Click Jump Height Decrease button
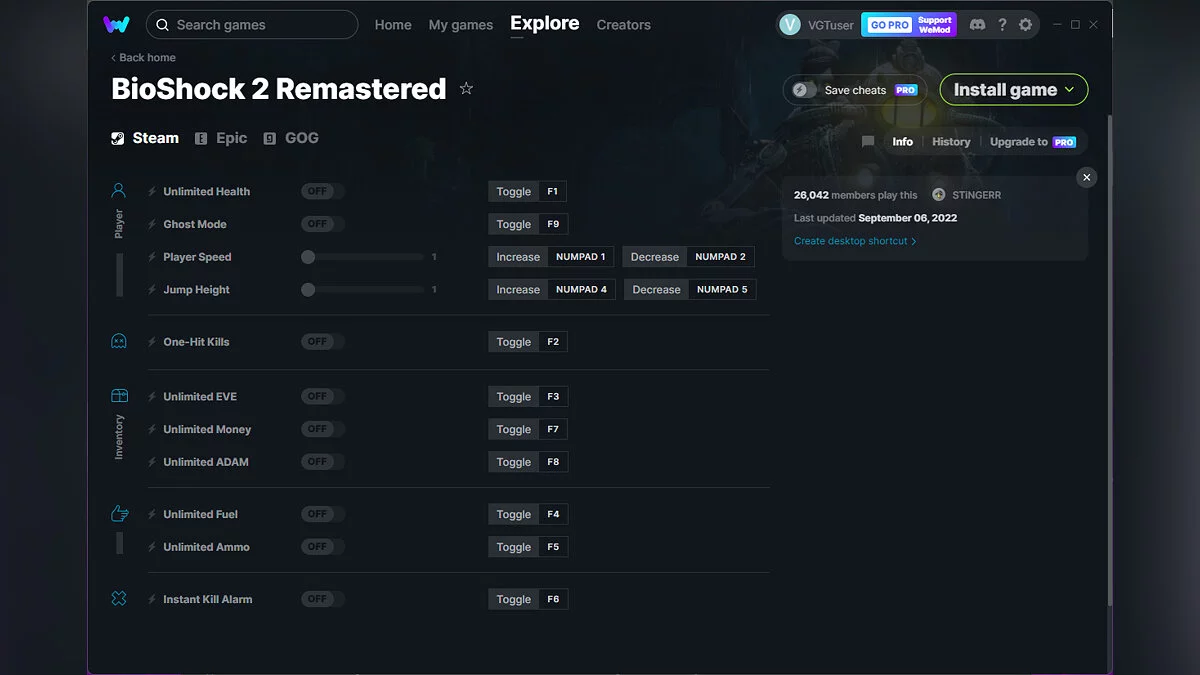This screenshot has width=1200, height=675. (656, 290)
